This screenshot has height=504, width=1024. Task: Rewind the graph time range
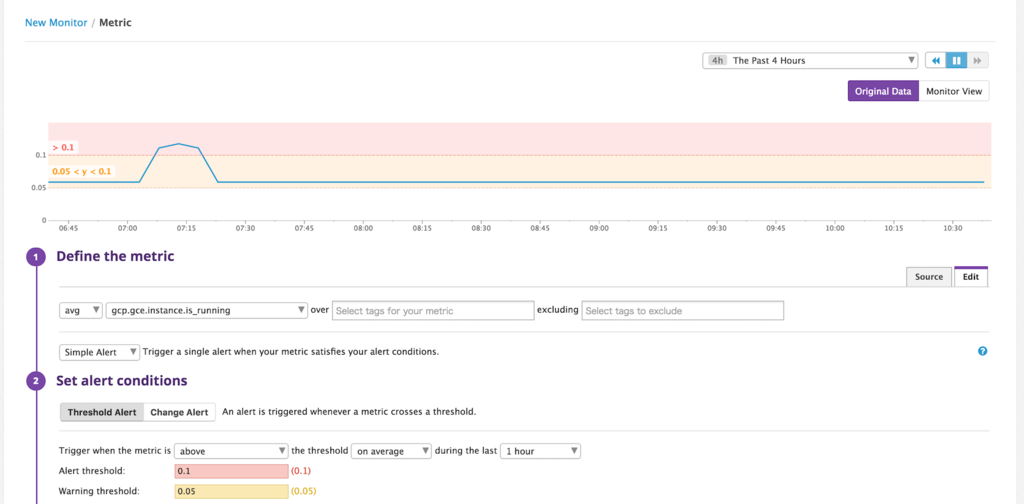(935, 61)
